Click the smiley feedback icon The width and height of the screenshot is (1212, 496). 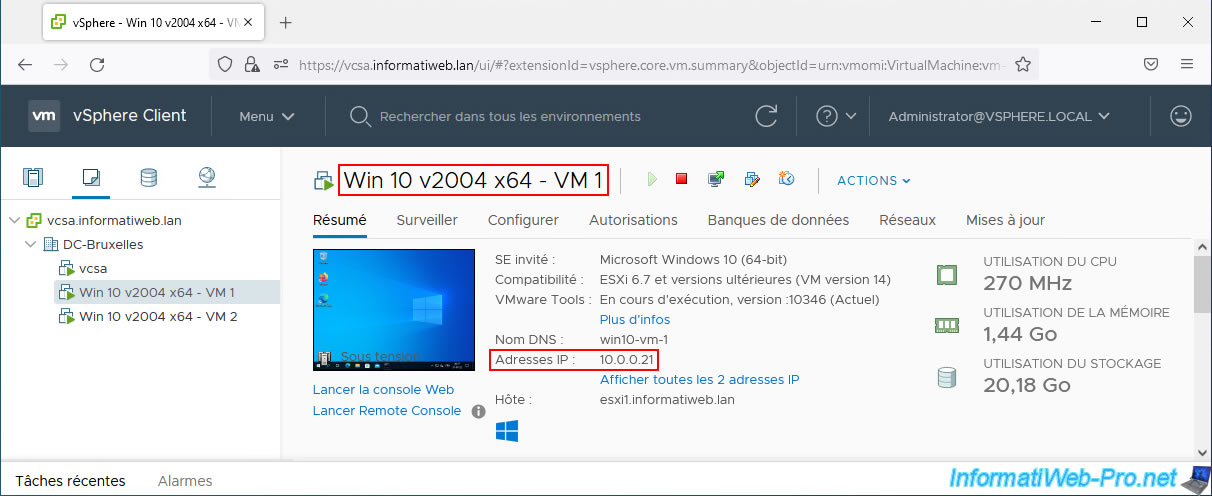coord(1181,116)
